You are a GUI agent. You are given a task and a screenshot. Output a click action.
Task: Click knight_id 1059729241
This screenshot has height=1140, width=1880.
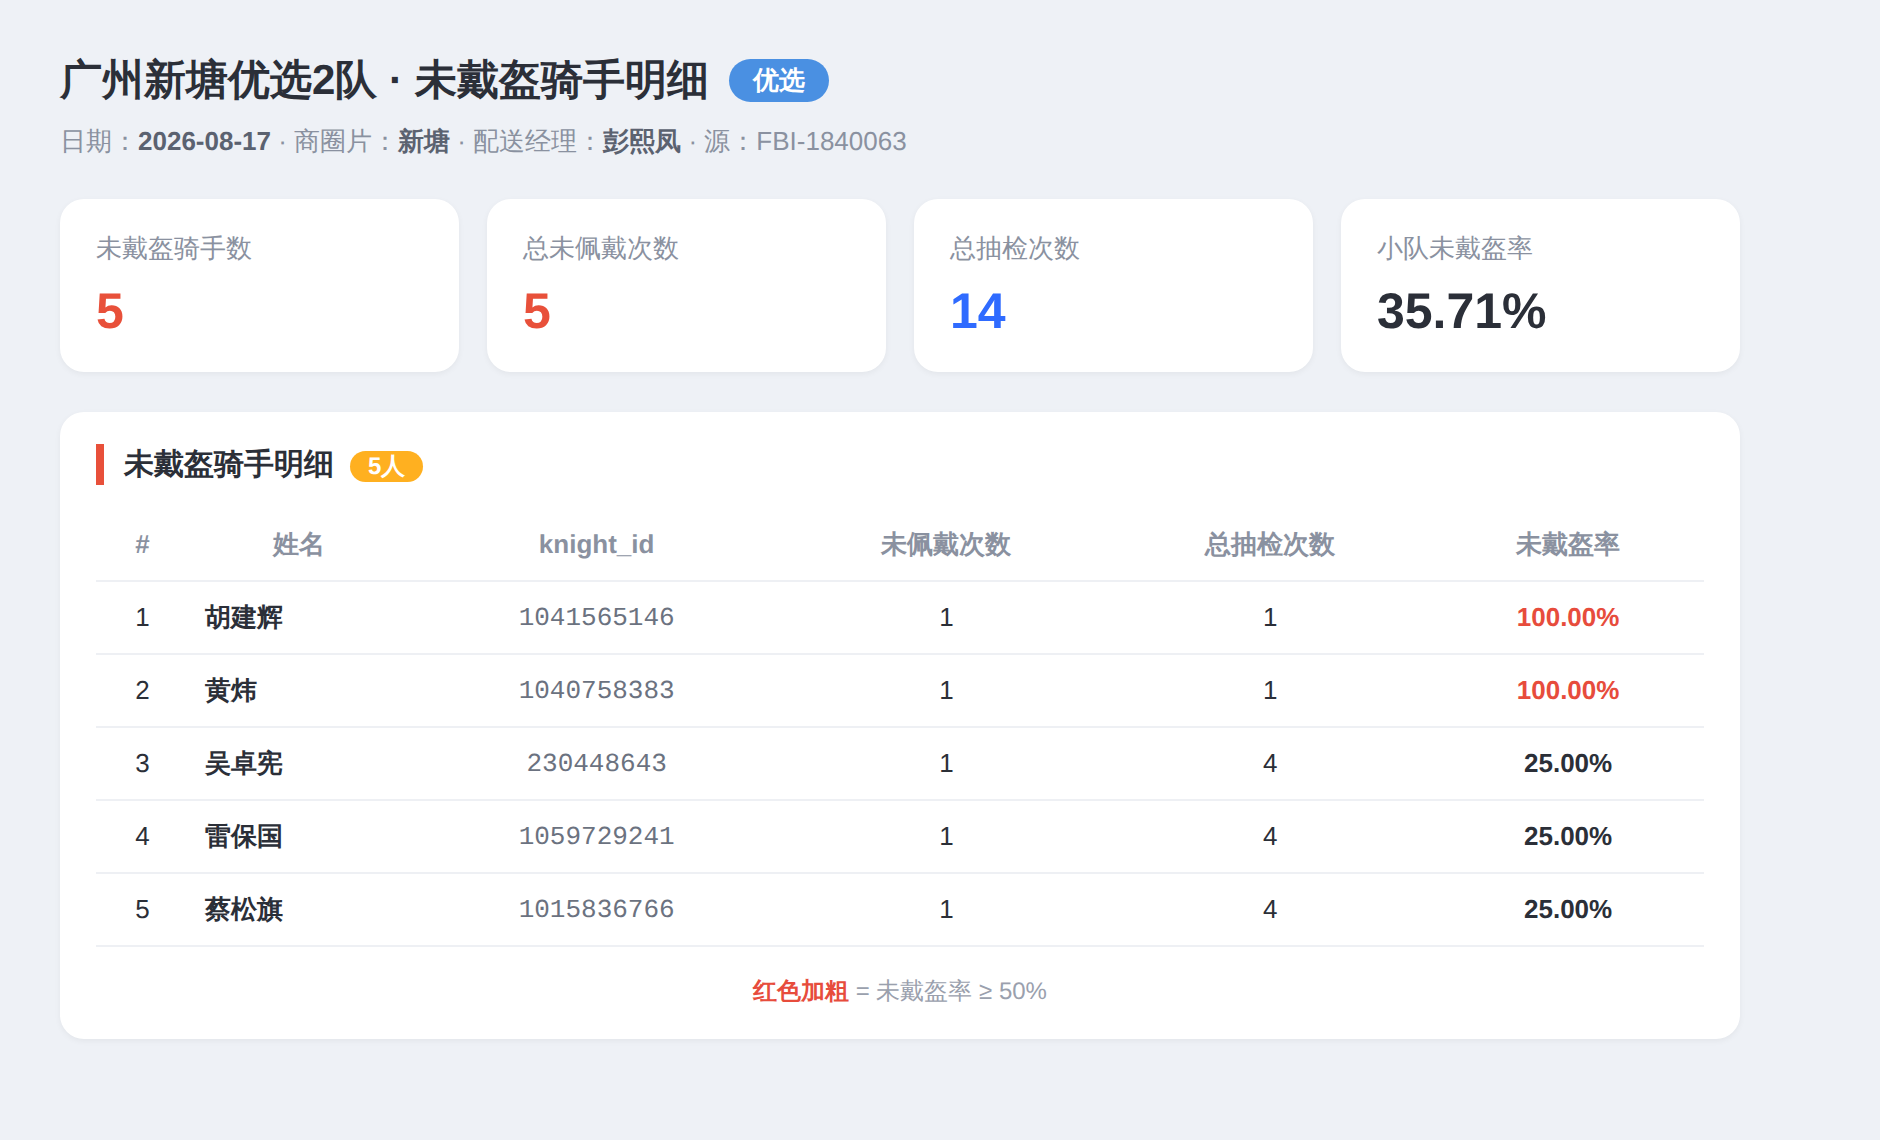tap(596, 837)
